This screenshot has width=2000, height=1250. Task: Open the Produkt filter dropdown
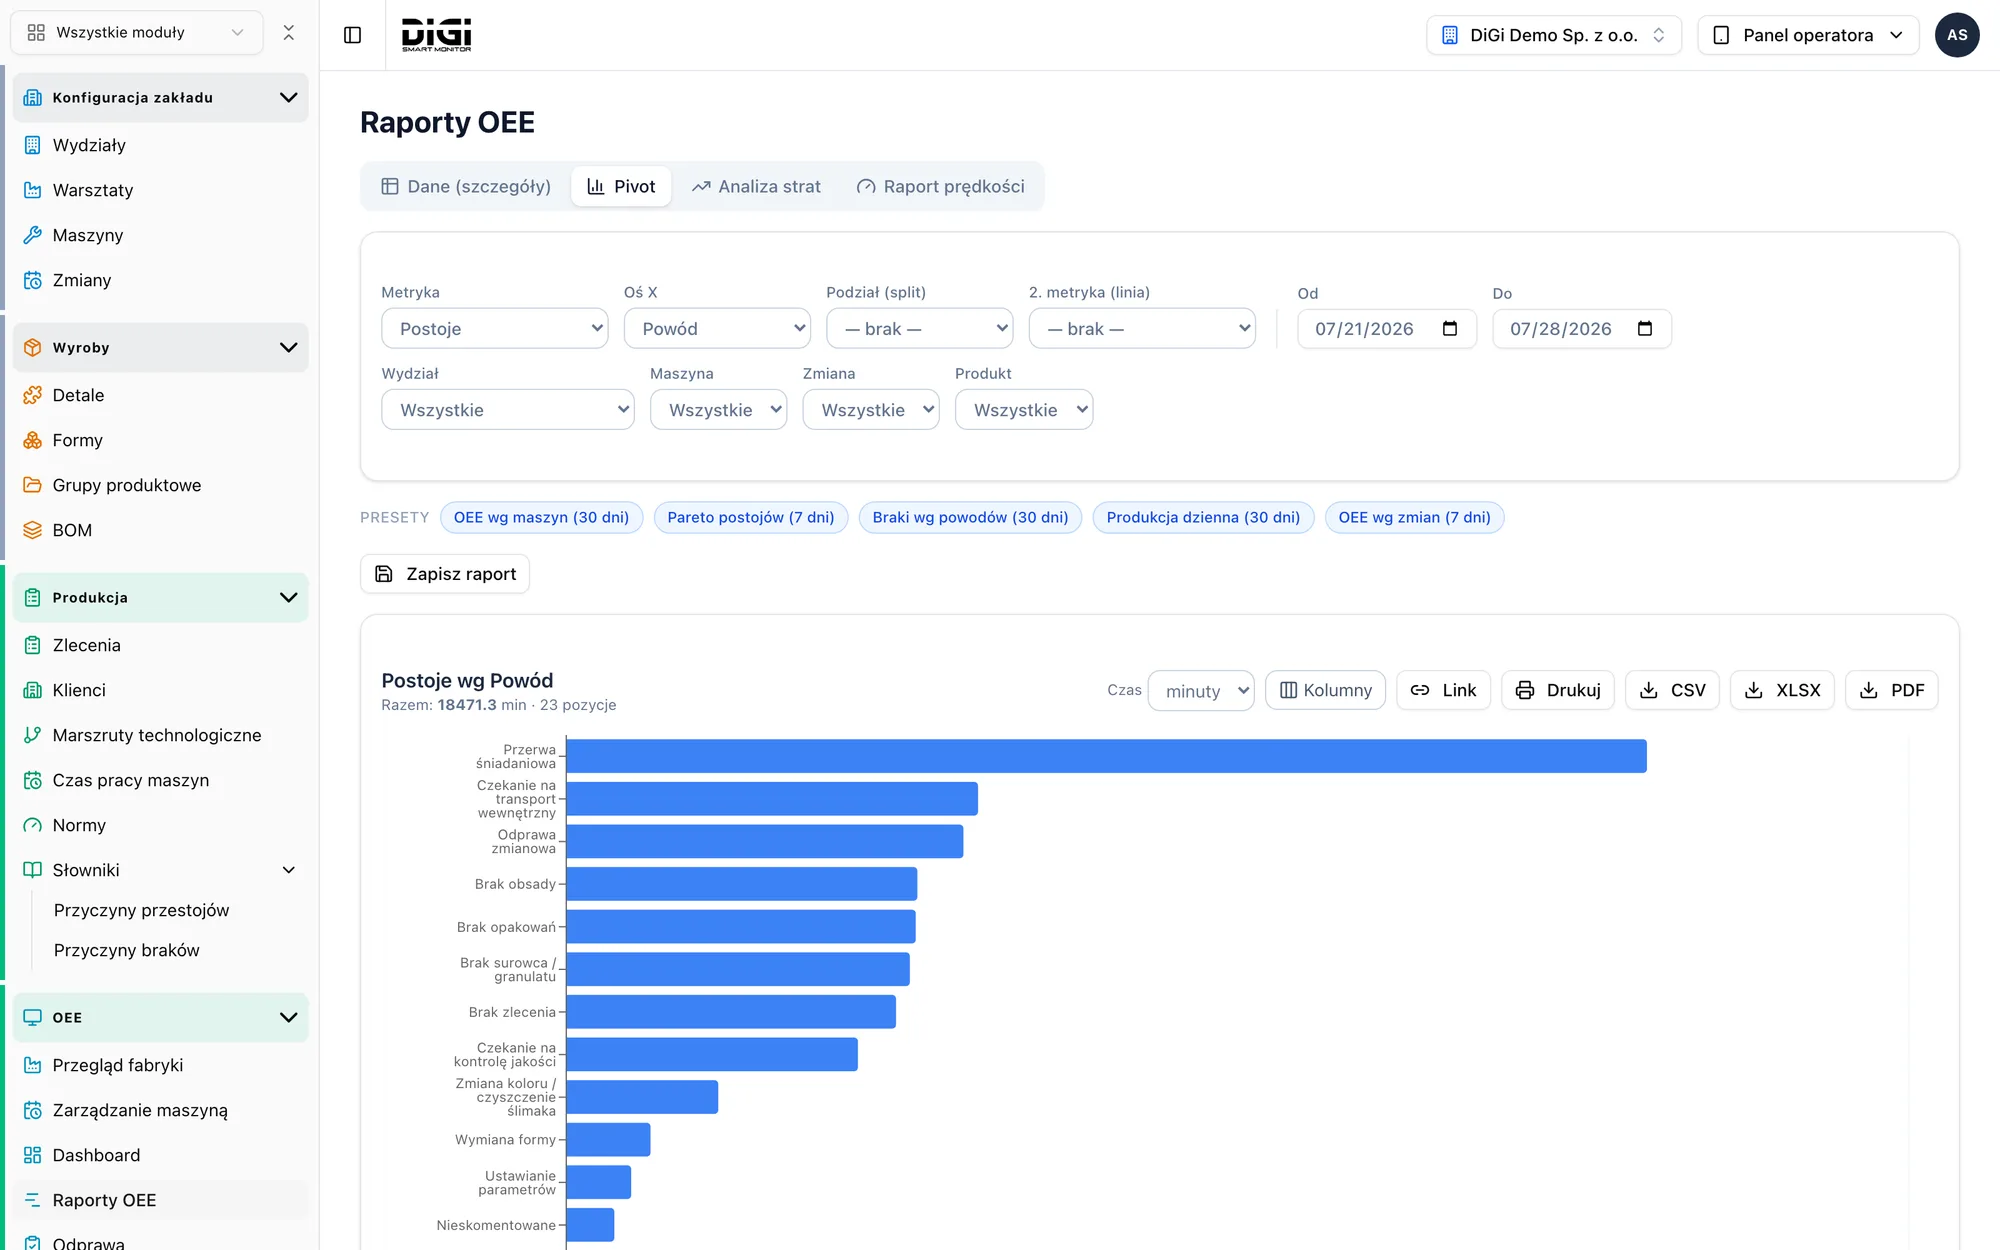pyautogui.click(x=1024, y=410)
